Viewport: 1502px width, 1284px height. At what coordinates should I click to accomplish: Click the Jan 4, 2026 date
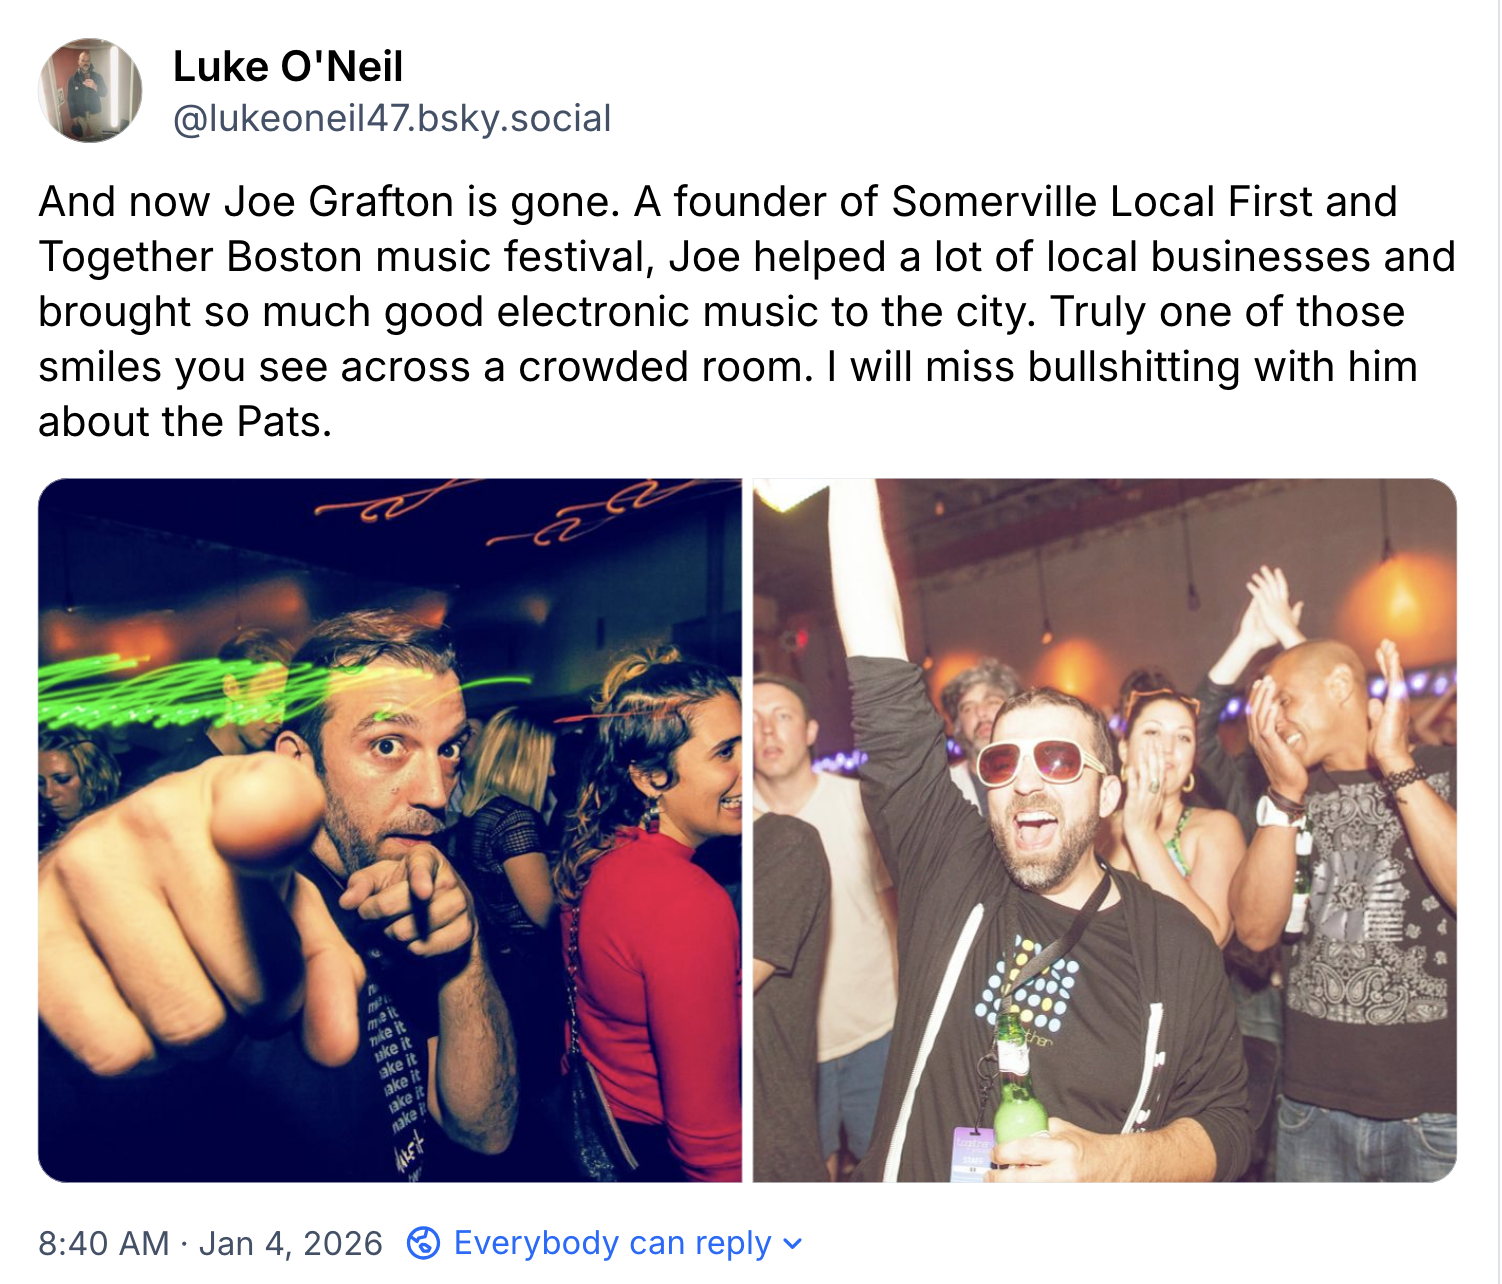(x=291, y=1243)
